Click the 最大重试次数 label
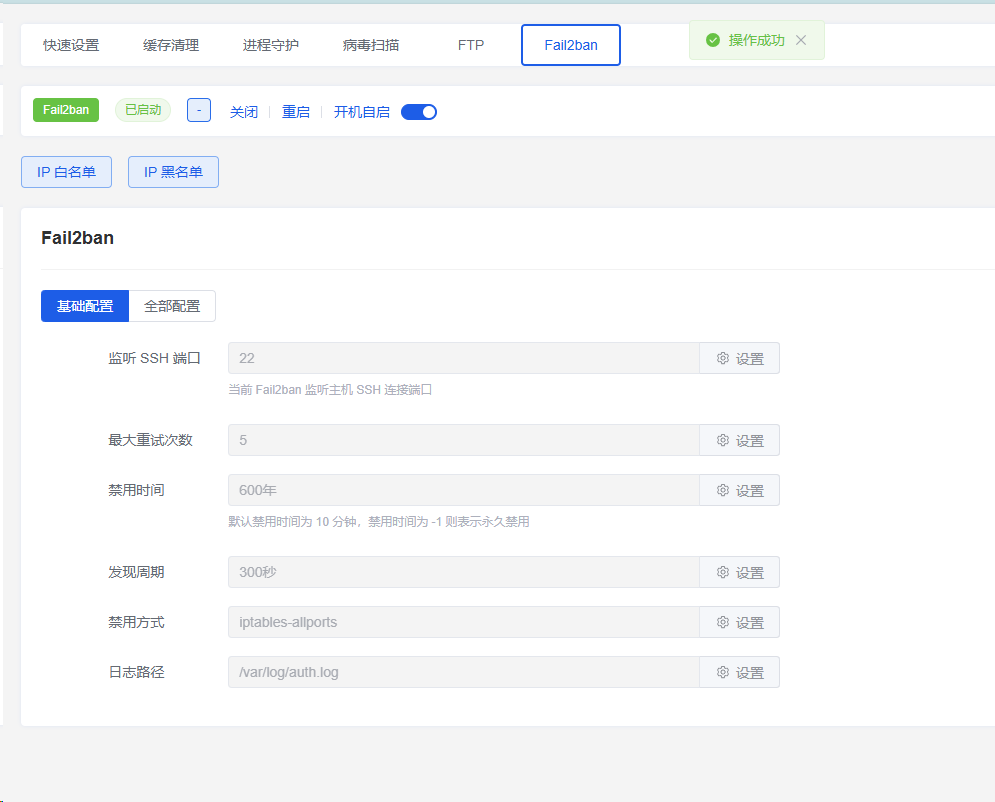995x802 pixels. pos(150,440)
